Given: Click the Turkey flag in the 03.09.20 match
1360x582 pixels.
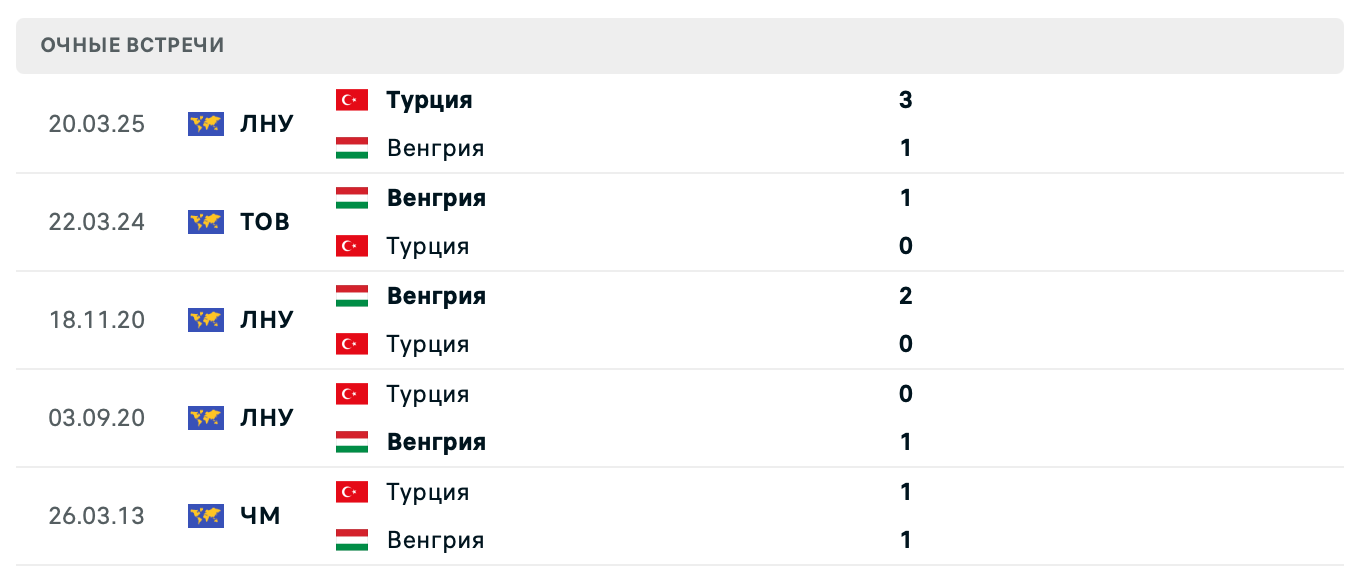Looking at the screenshot, I should click(x=352, y=394).
